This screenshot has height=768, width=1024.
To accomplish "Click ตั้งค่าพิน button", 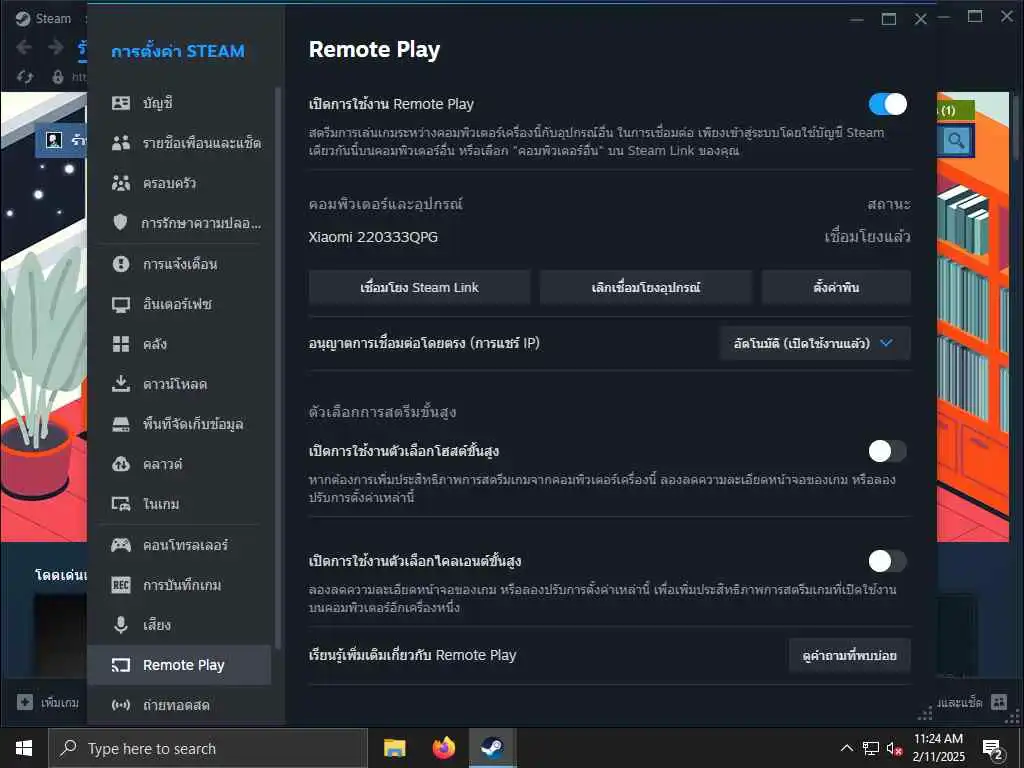I will (836, 287).
